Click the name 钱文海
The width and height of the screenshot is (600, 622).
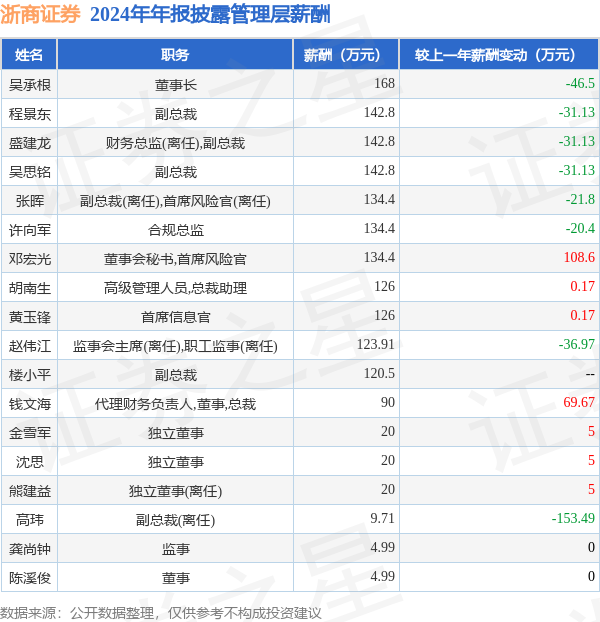tap(30, 404)
